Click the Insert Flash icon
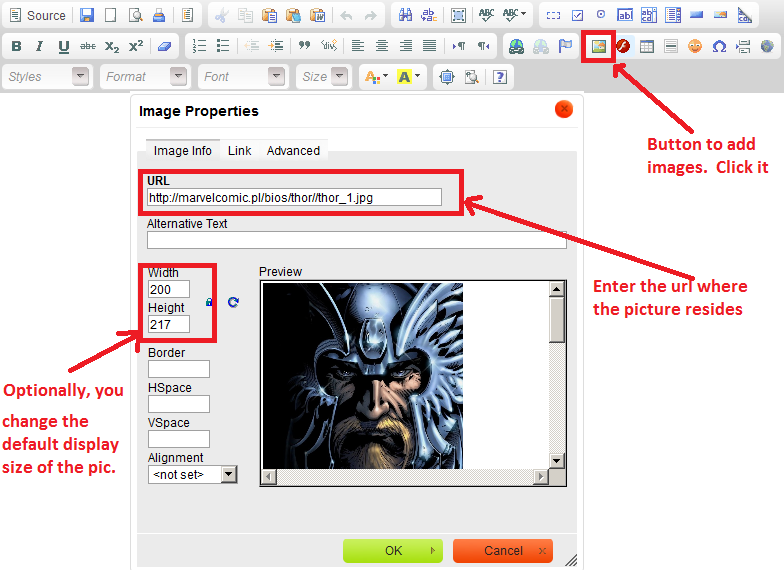The image size is (784, 571). [x=622, y=46]
